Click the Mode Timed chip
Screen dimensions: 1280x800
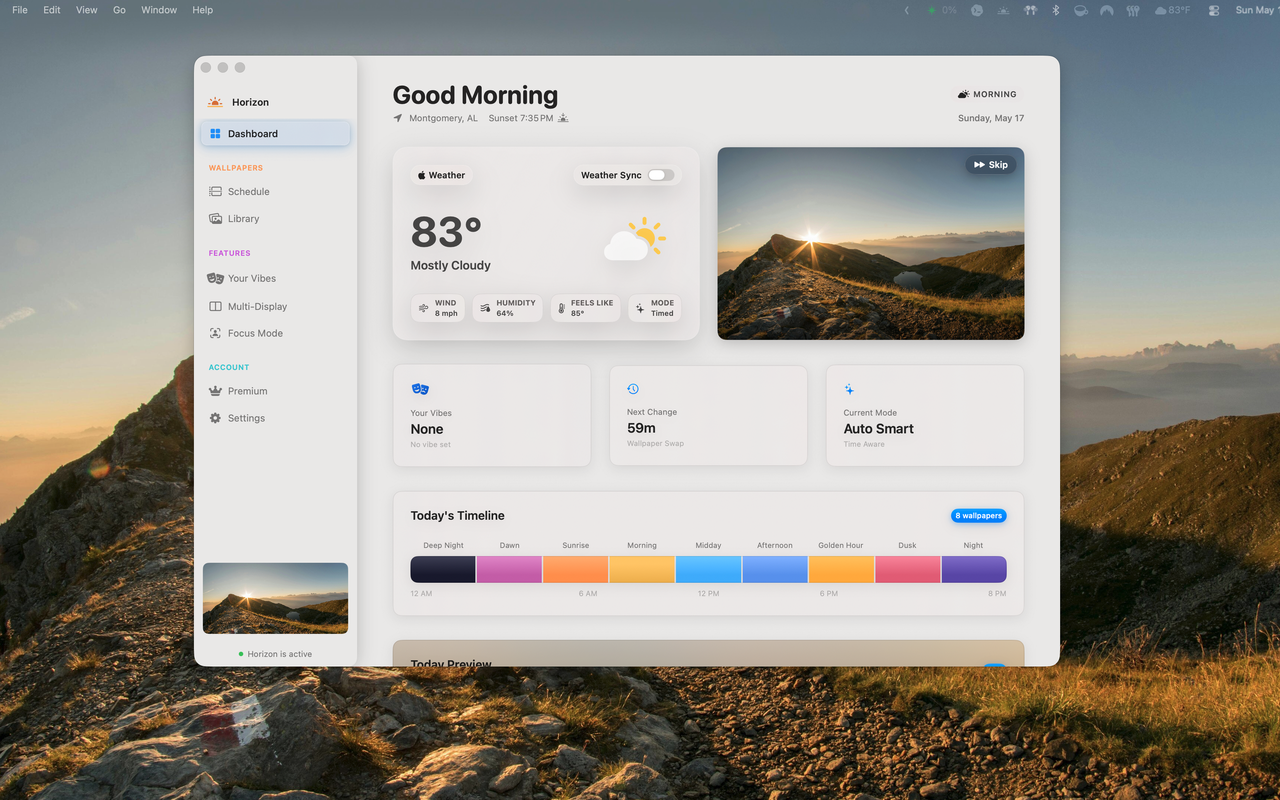point(655,308)
